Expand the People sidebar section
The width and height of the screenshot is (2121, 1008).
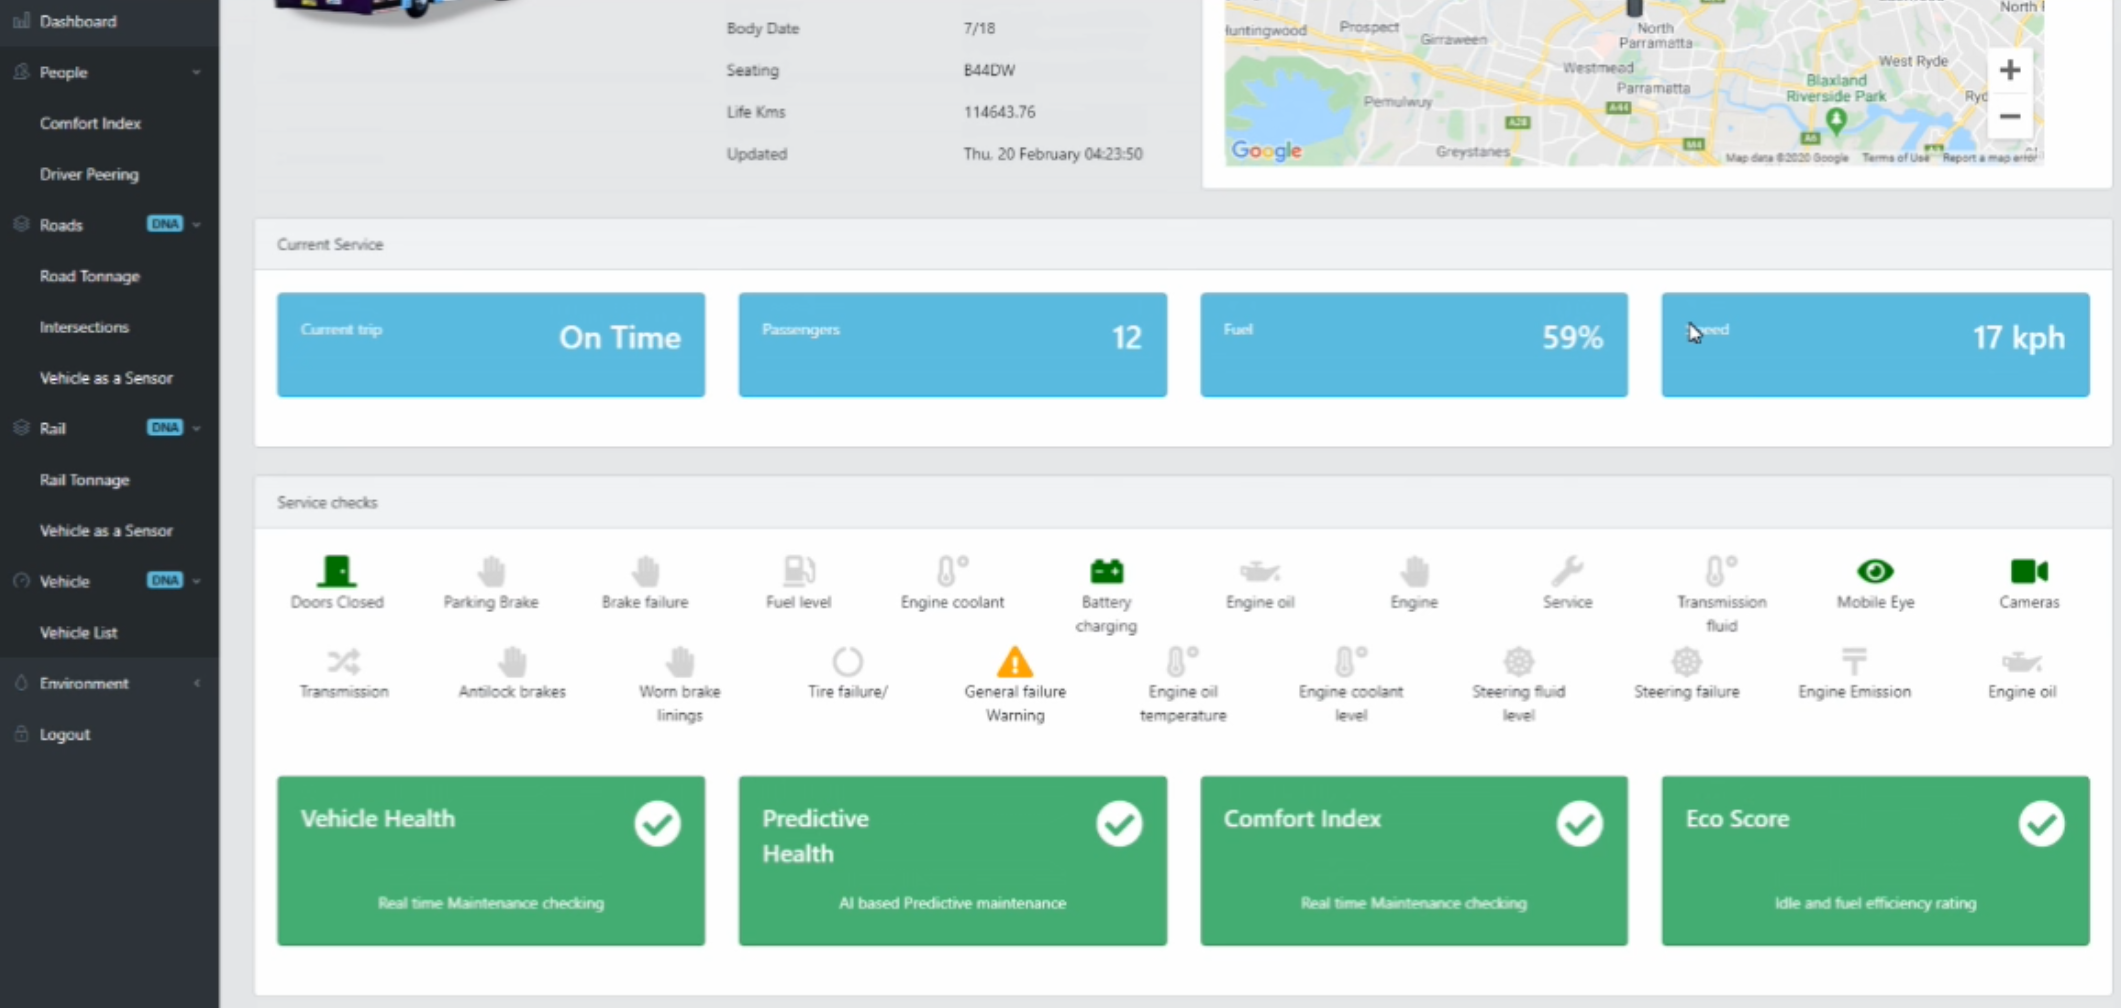point(109,72)
